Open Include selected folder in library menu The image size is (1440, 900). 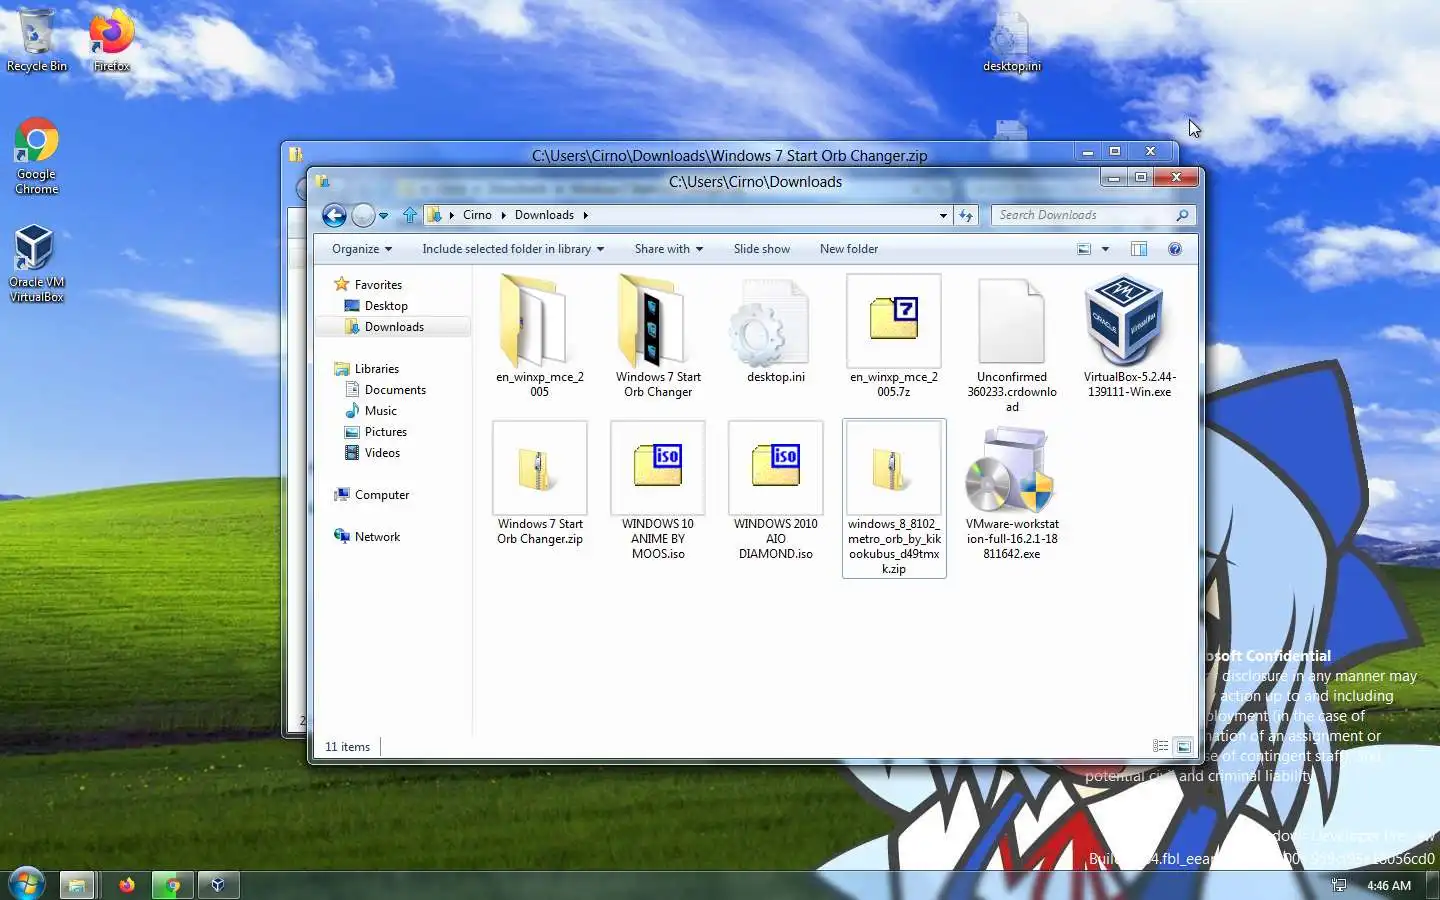click(513, 249)
